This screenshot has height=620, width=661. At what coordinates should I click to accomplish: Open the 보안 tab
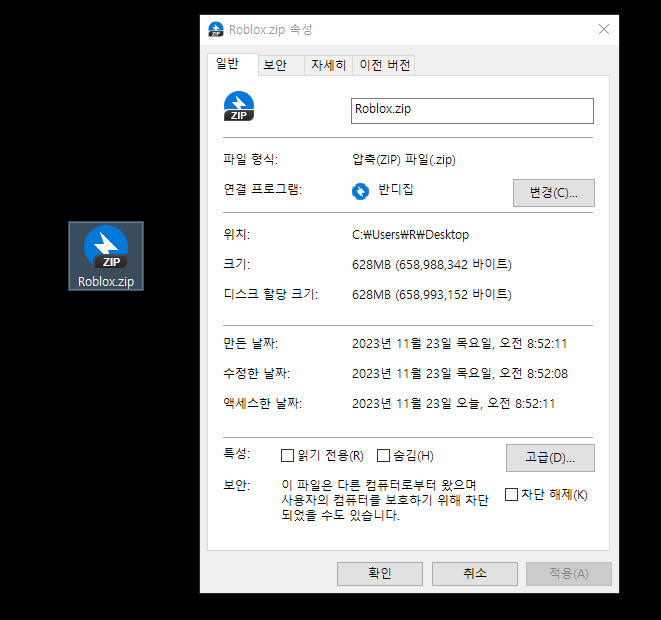(281, 65)
